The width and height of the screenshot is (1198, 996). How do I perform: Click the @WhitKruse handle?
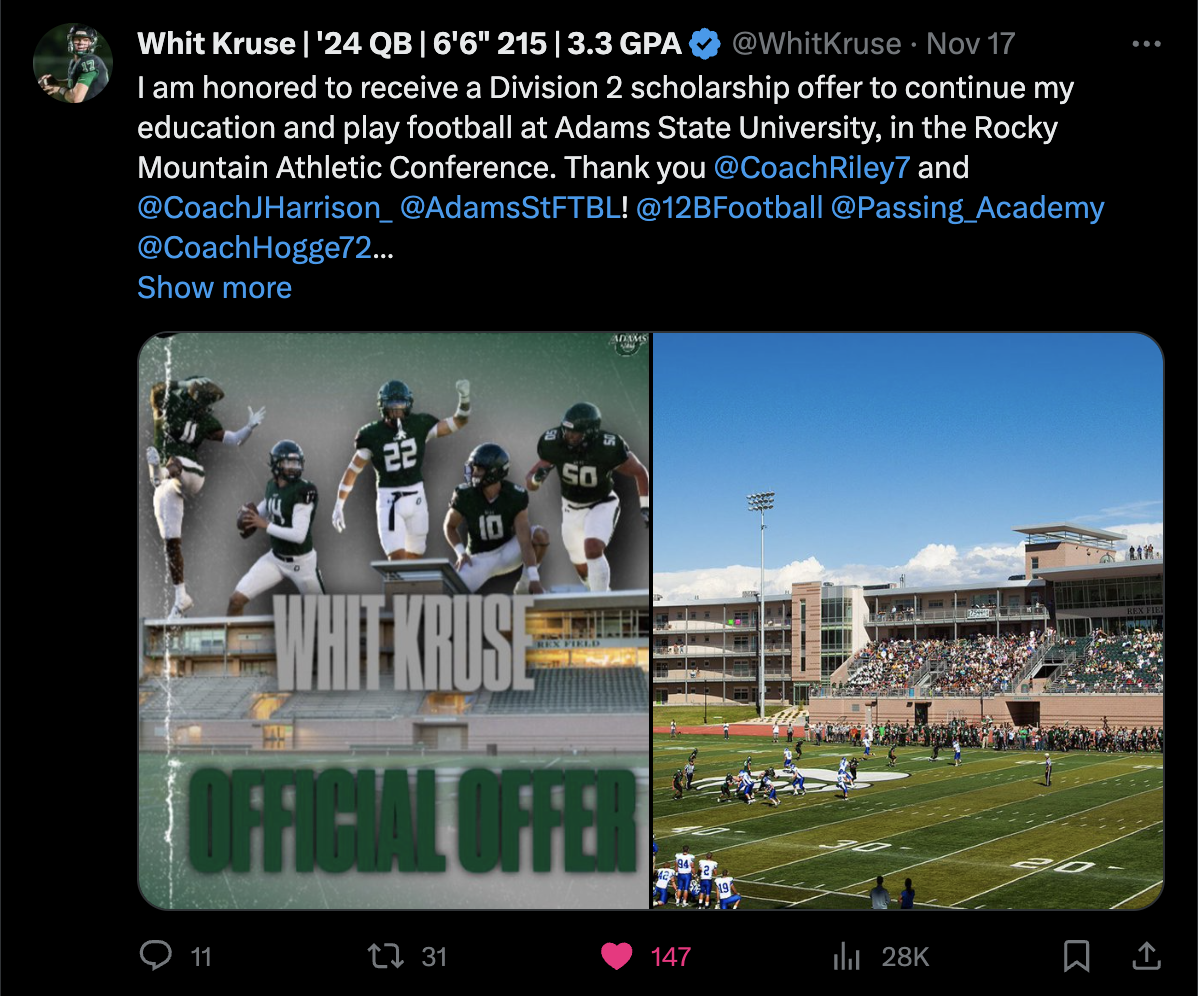[816, 44]
